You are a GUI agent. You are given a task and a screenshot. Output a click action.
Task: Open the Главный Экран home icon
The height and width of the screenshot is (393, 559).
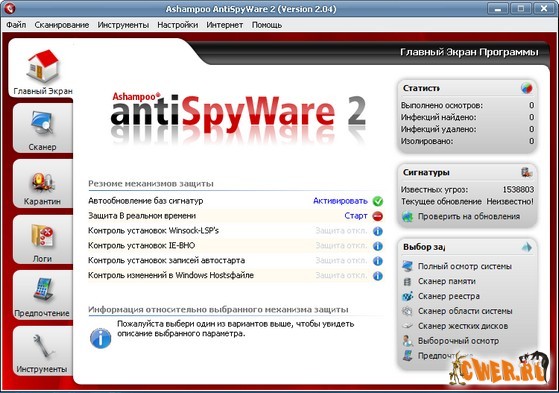[x=42, y=66]
